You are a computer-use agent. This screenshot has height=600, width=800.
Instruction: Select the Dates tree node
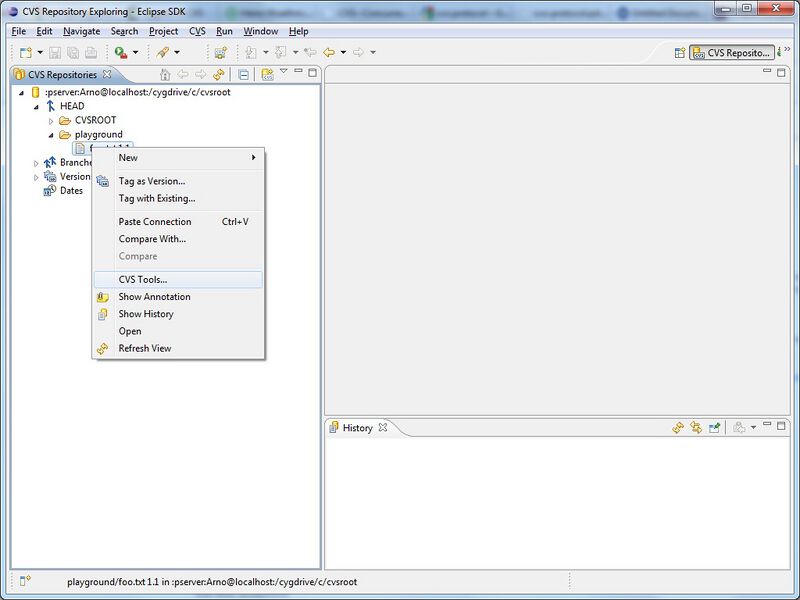tap(71, 190)
